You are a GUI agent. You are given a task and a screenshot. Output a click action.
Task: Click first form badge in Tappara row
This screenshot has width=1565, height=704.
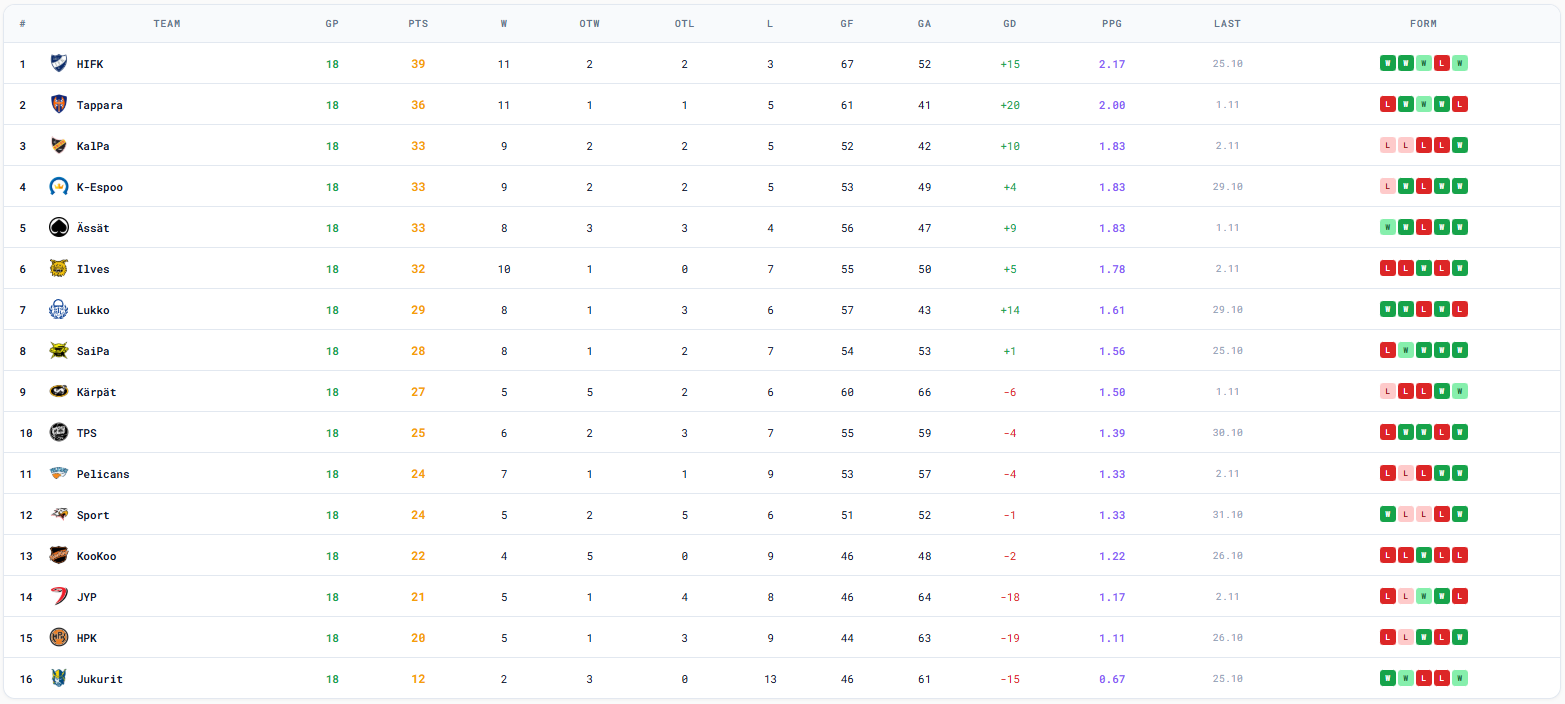[1388, 105]
